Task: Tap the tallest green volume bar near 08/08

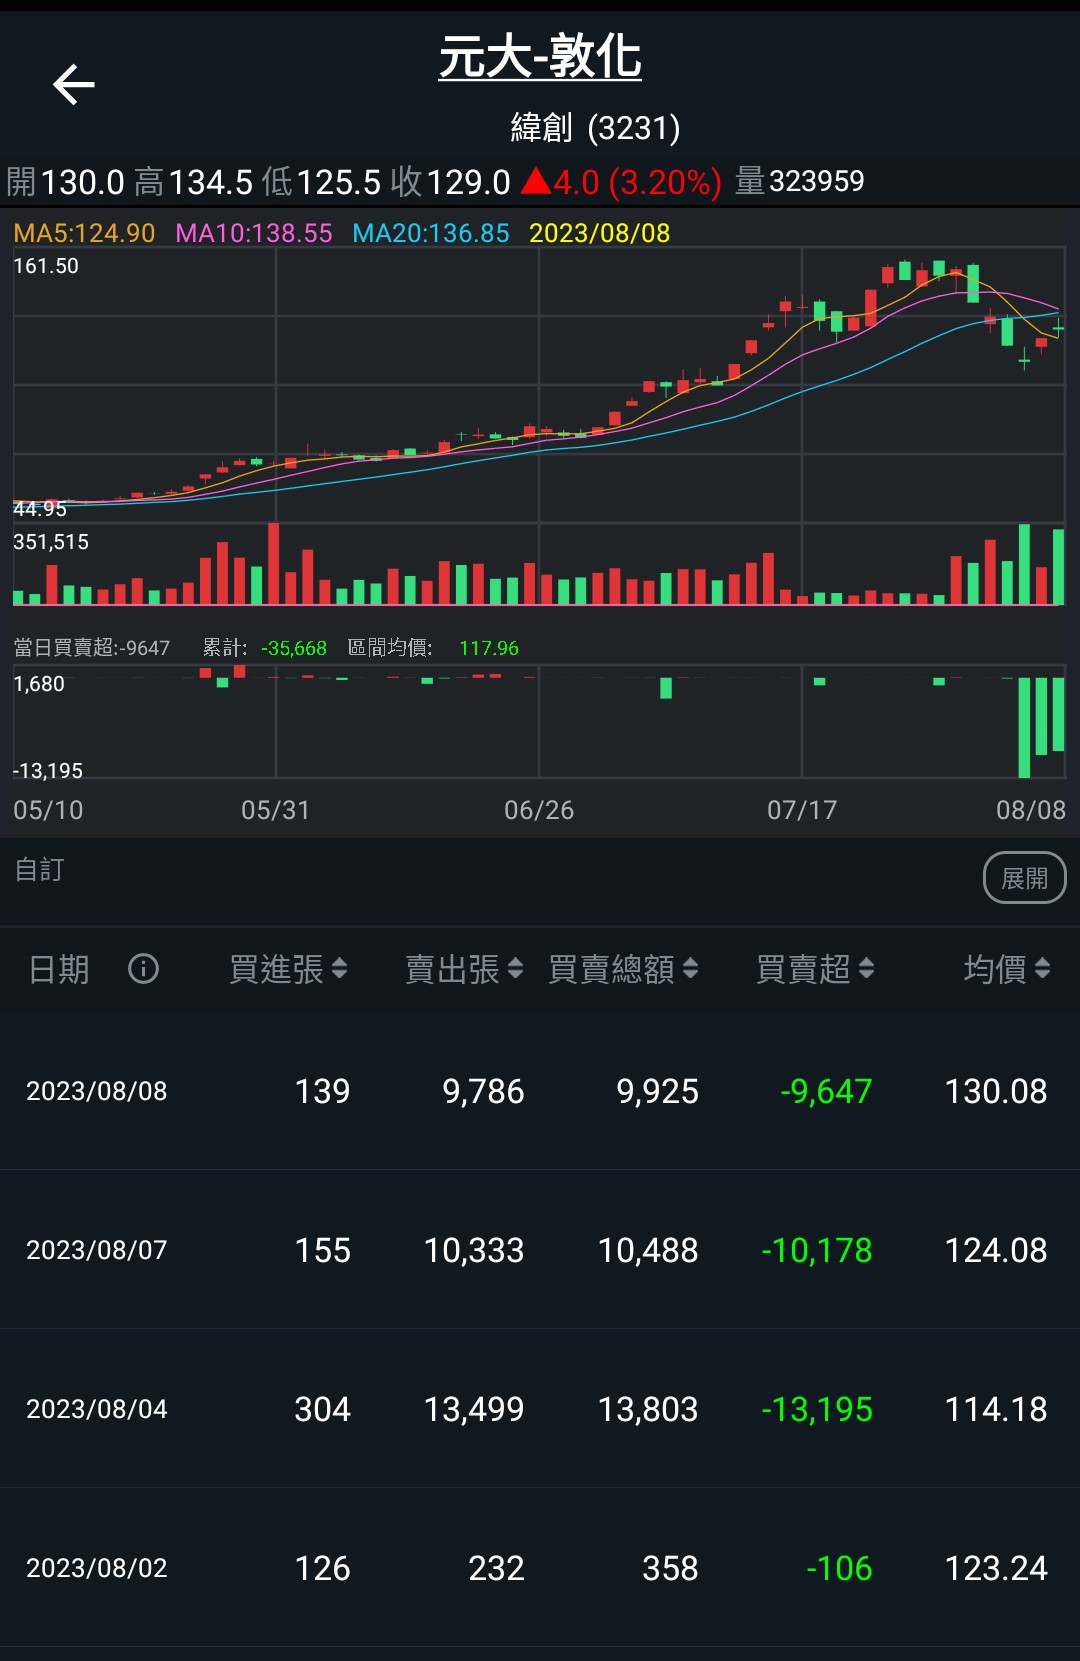Action: tap(1024, 565)
